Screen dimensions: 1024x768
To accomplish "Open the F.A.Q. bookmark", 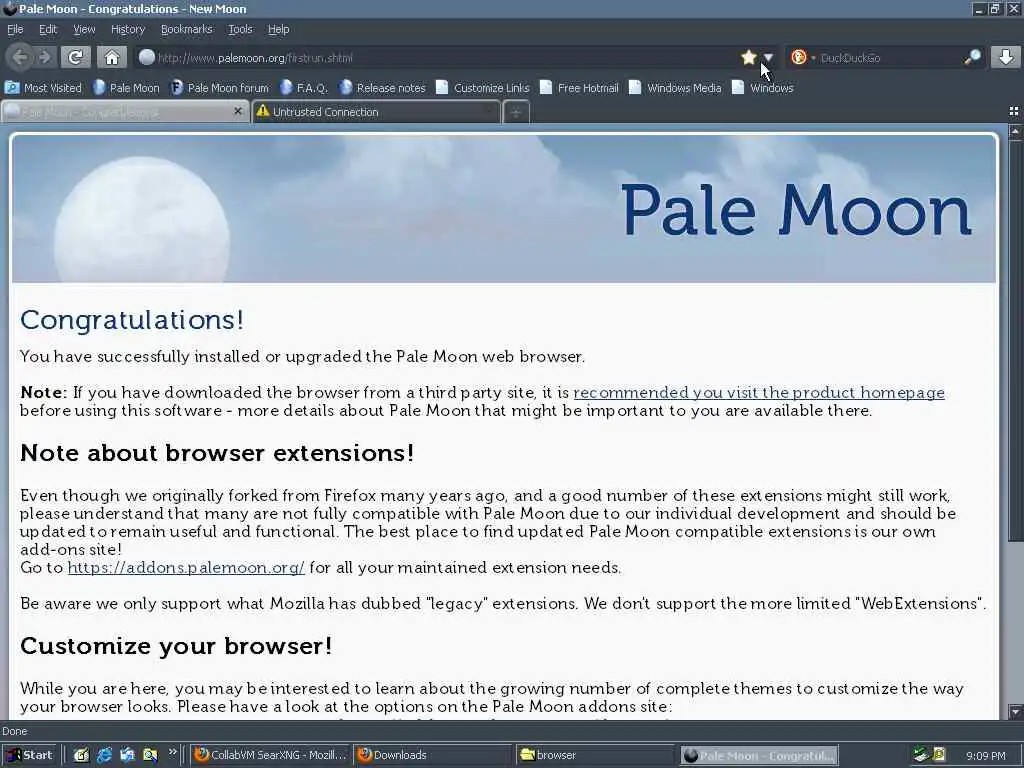I will 304,88.
